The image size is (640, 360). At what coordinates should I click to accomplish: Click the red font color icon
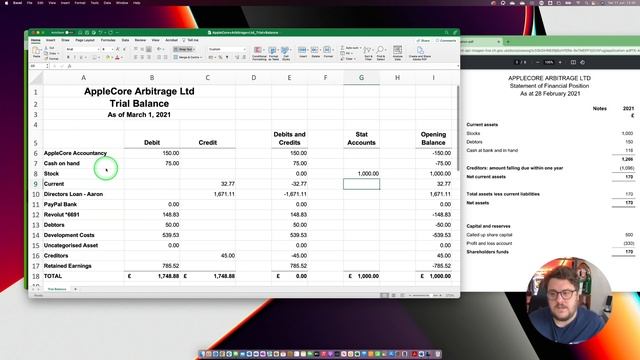coord(117,58)
